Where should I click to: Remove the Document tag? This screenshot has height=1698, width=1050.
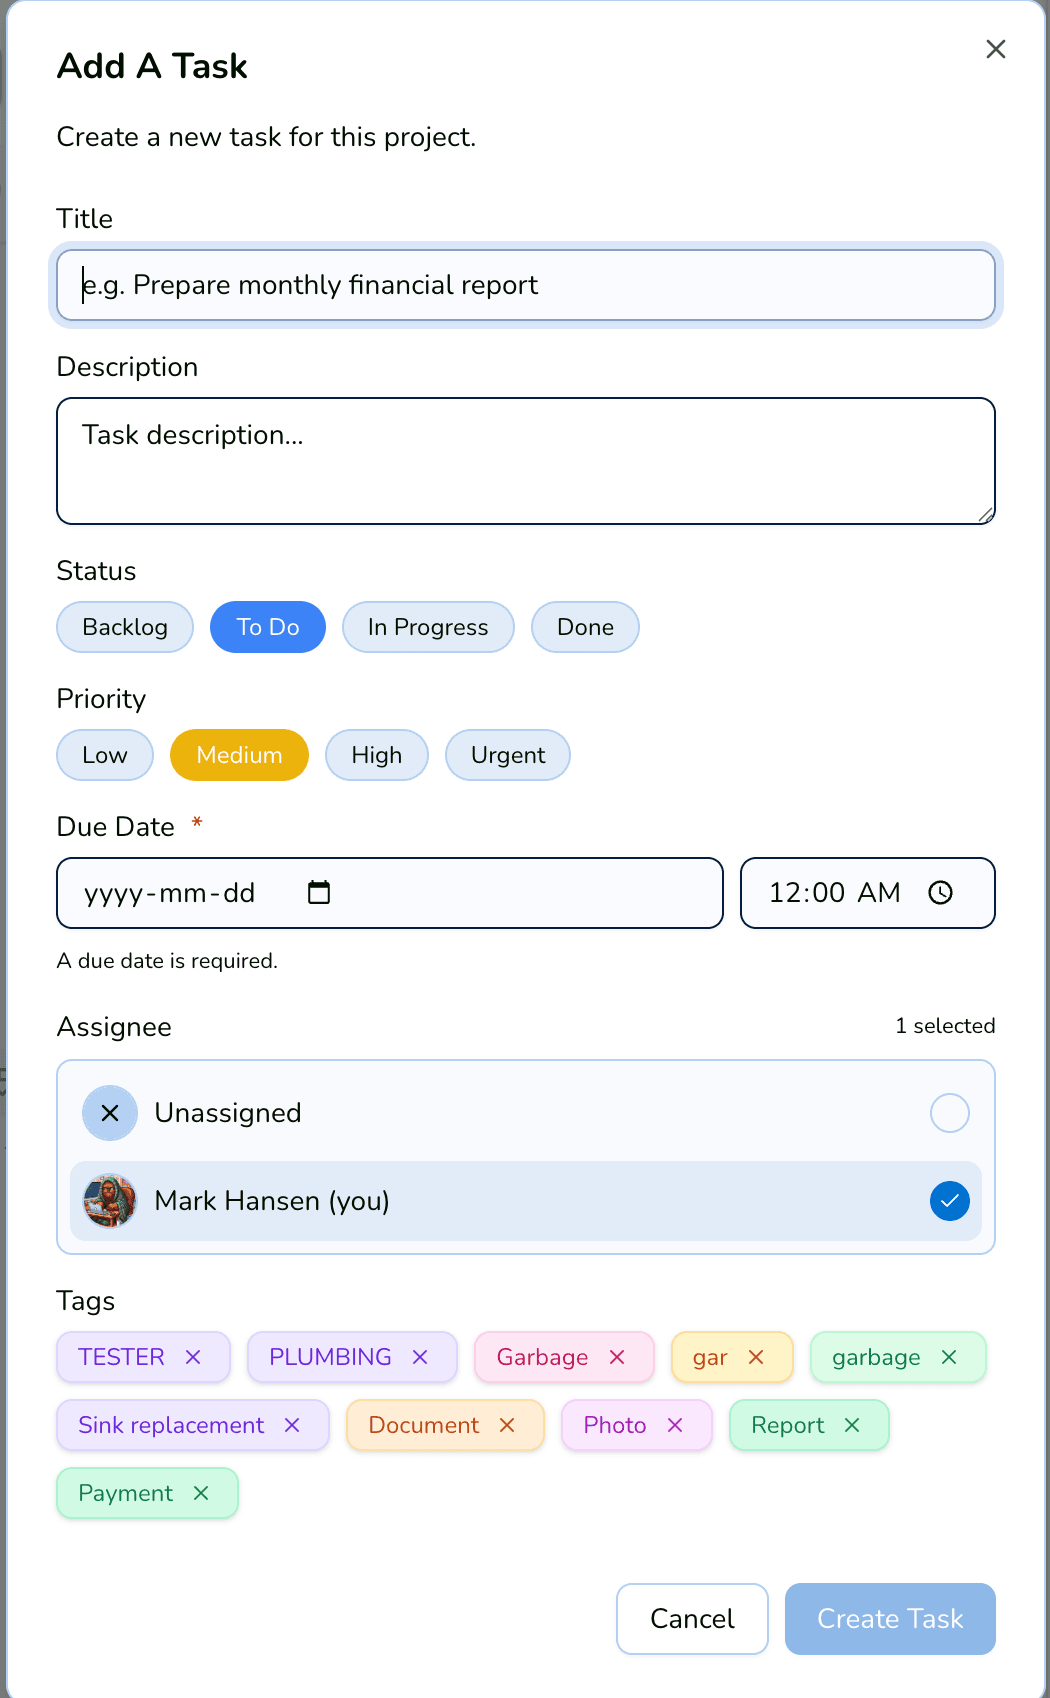[x=507, y=1425]
